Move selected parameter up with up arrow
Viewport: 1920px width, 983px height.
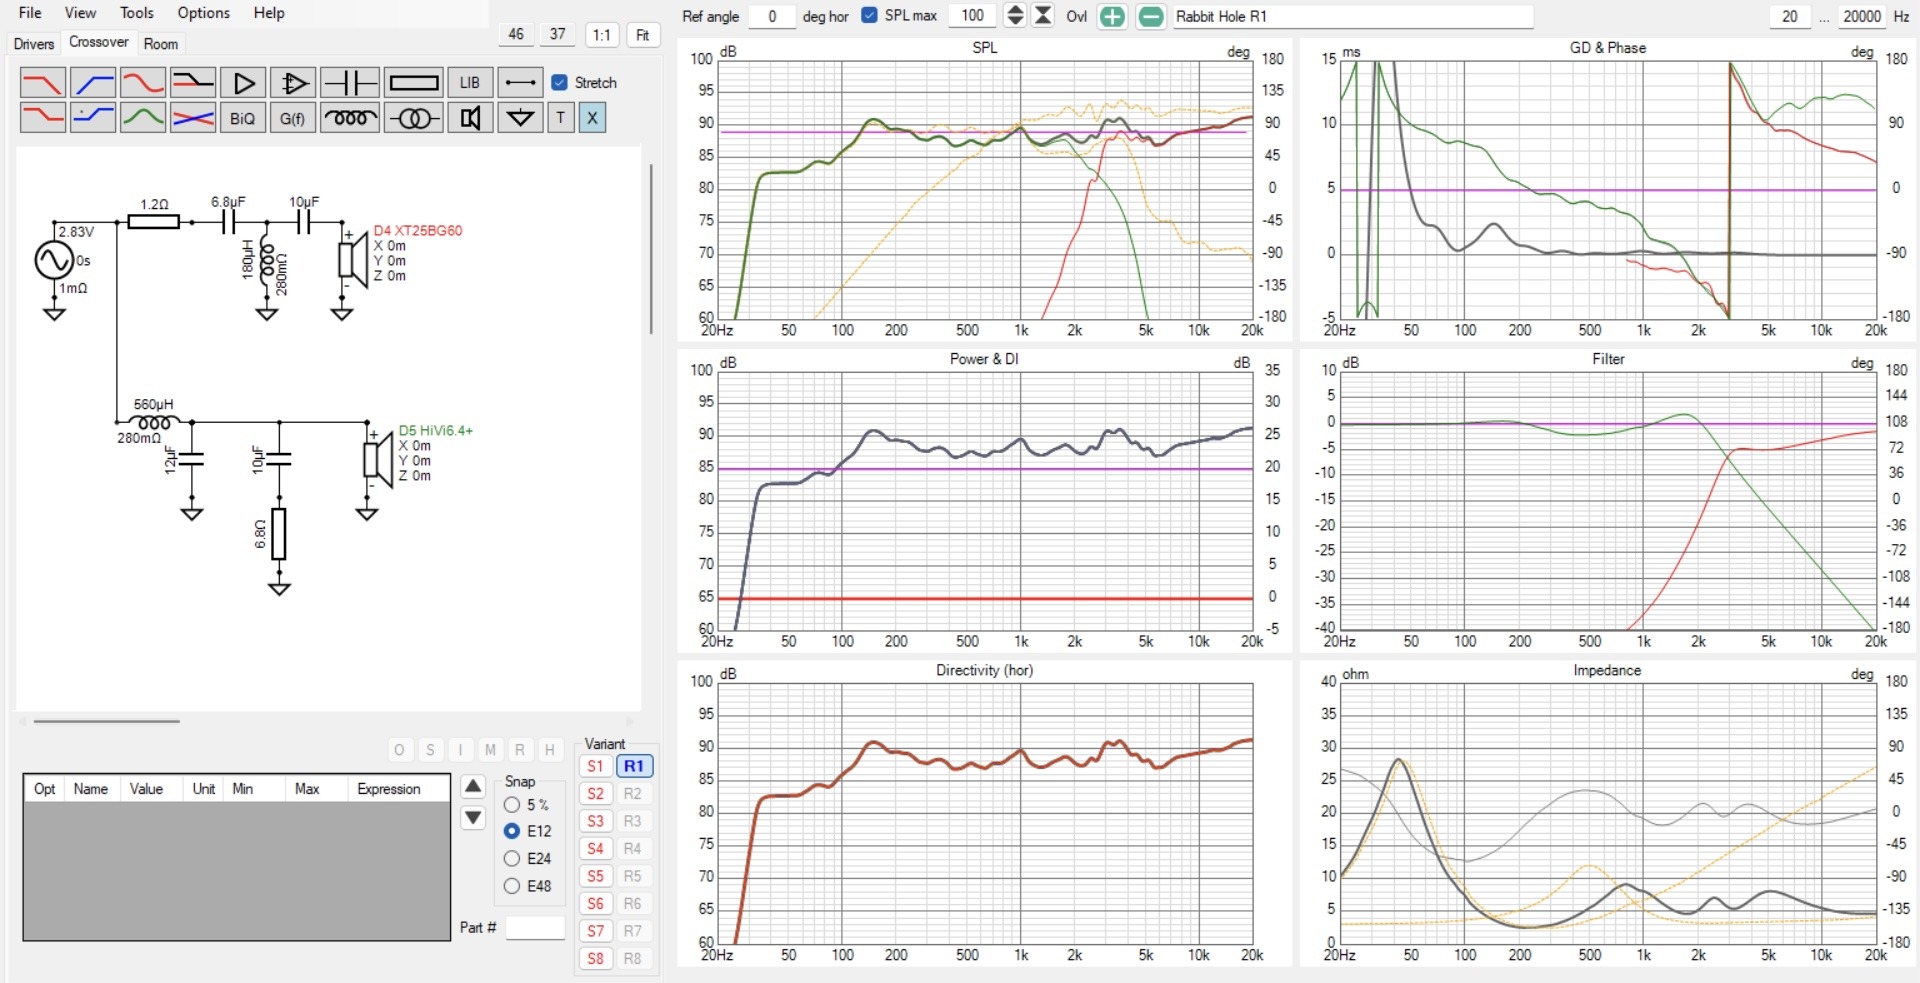(473, 786)
